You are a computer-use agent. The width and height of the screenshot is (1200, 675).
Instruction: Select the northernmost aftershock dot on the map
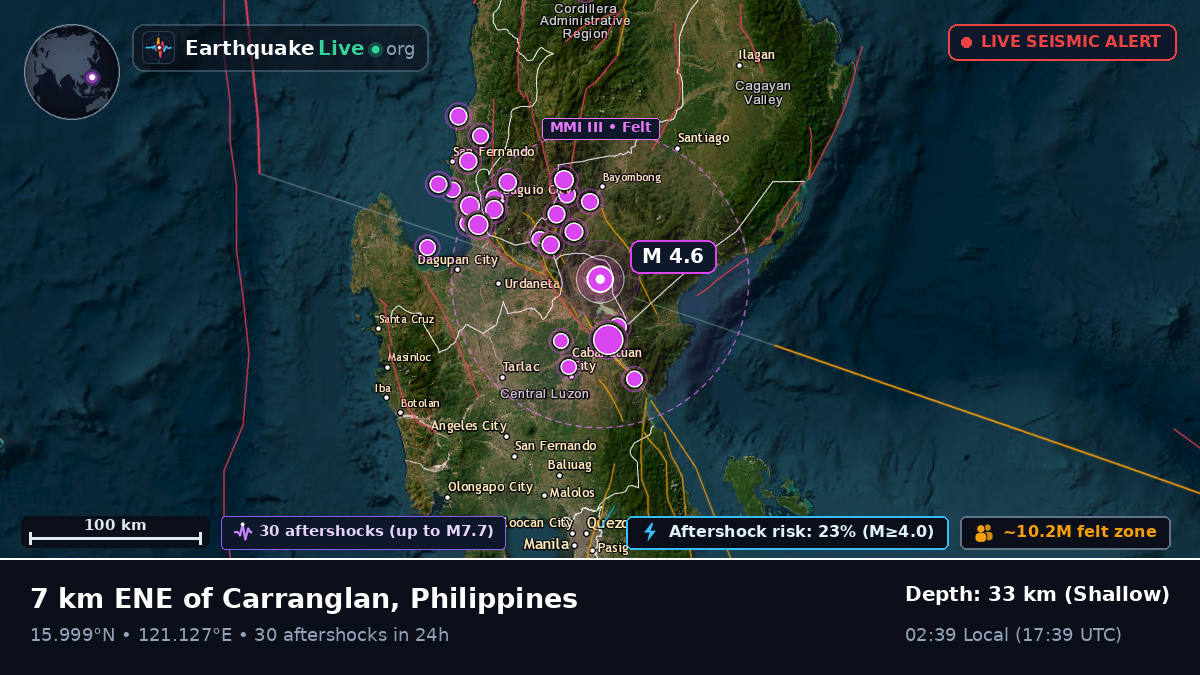458,116
